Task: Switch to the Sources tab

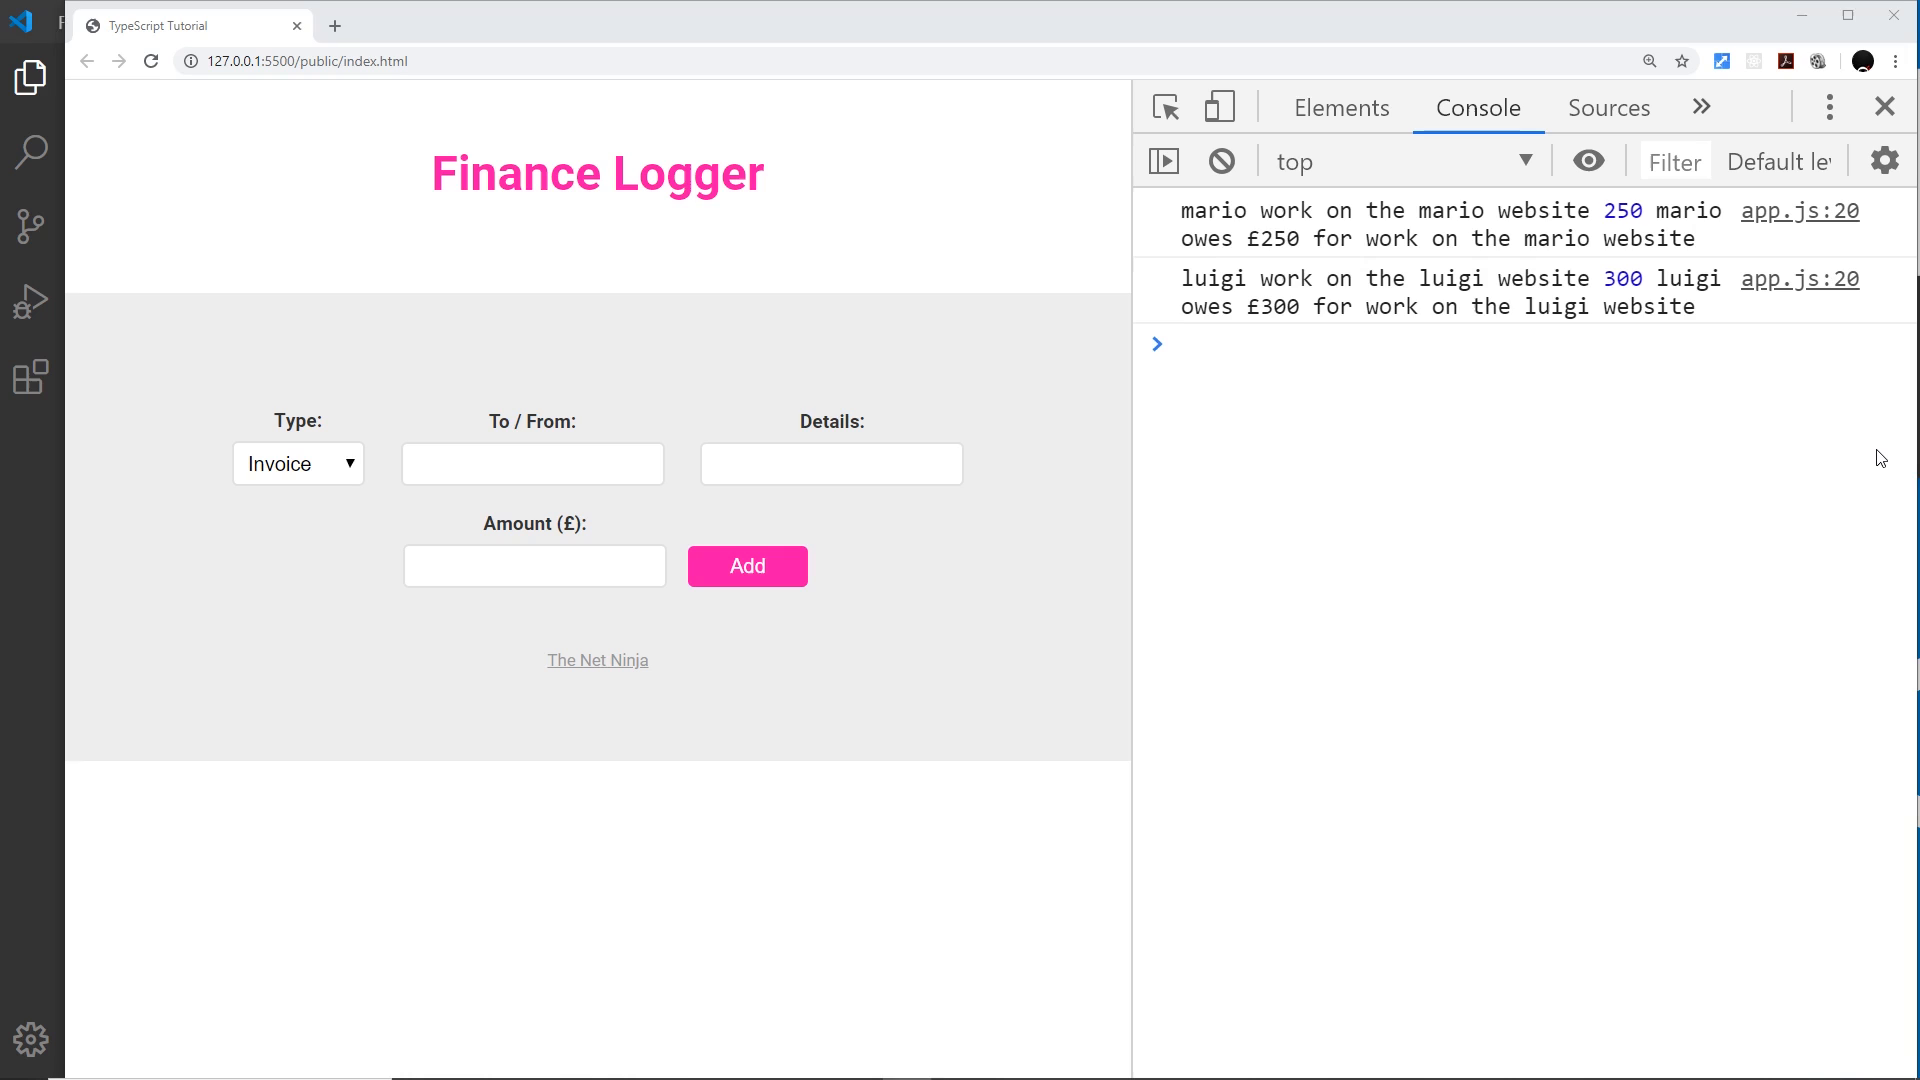Action: 1609,108
